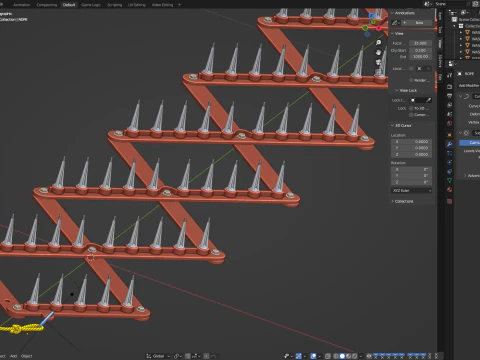Open the Output properties tab icon
The width and height of the screenshot is (480, 360).
pyautogui.click(x=449, y=96)
